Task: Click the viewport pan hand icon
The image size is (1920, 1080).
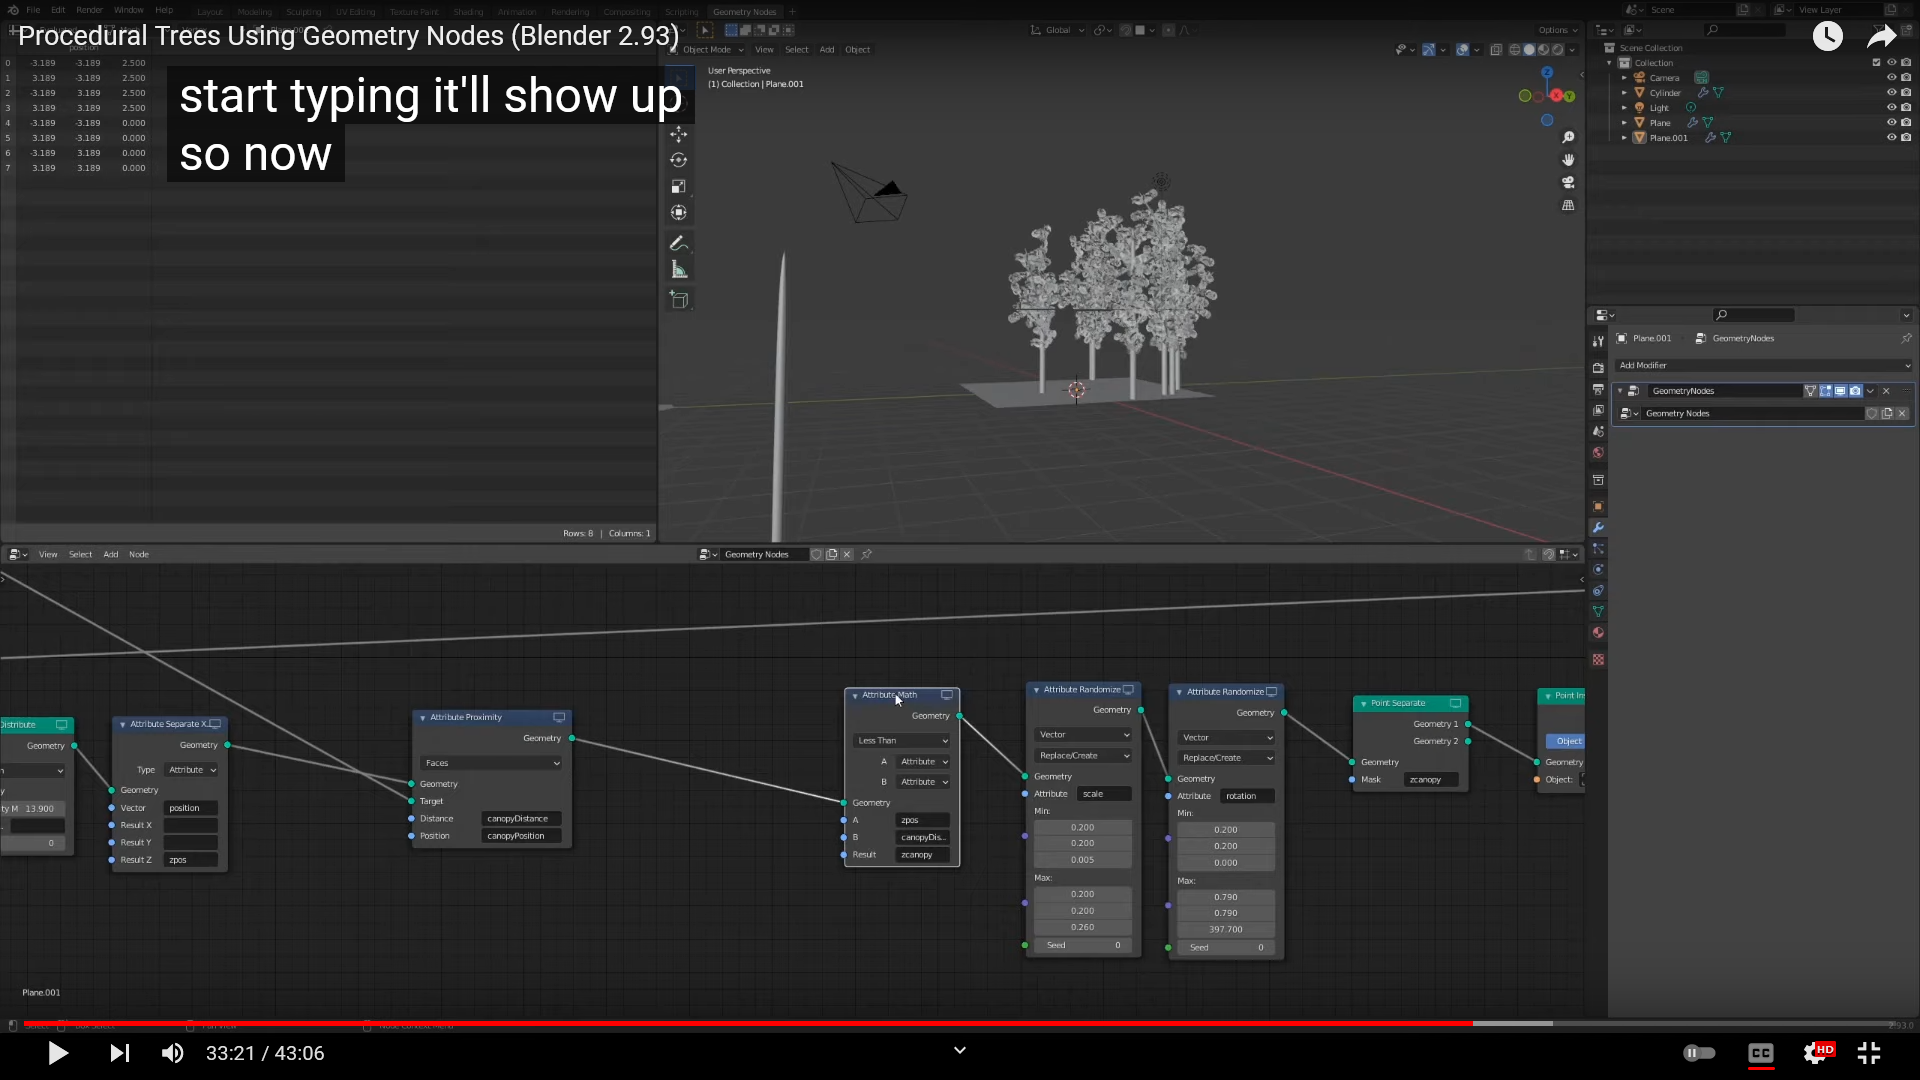Action: (1568, 160)
